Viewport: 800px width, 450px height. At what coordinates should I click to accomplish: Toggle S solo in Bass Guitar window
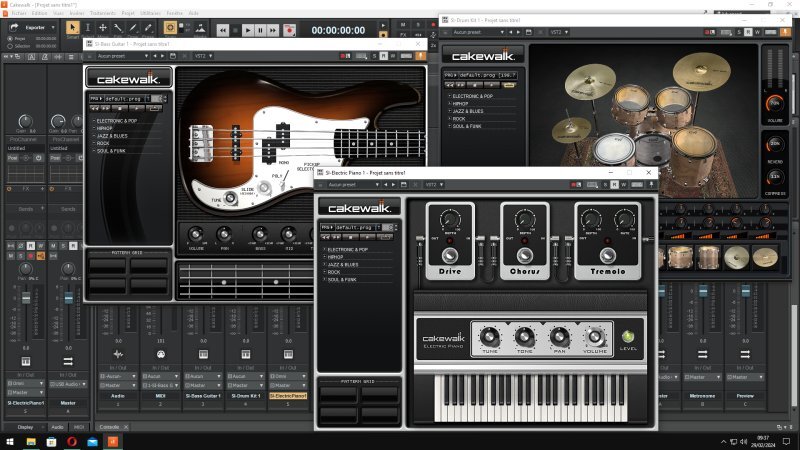coord(374,56)
